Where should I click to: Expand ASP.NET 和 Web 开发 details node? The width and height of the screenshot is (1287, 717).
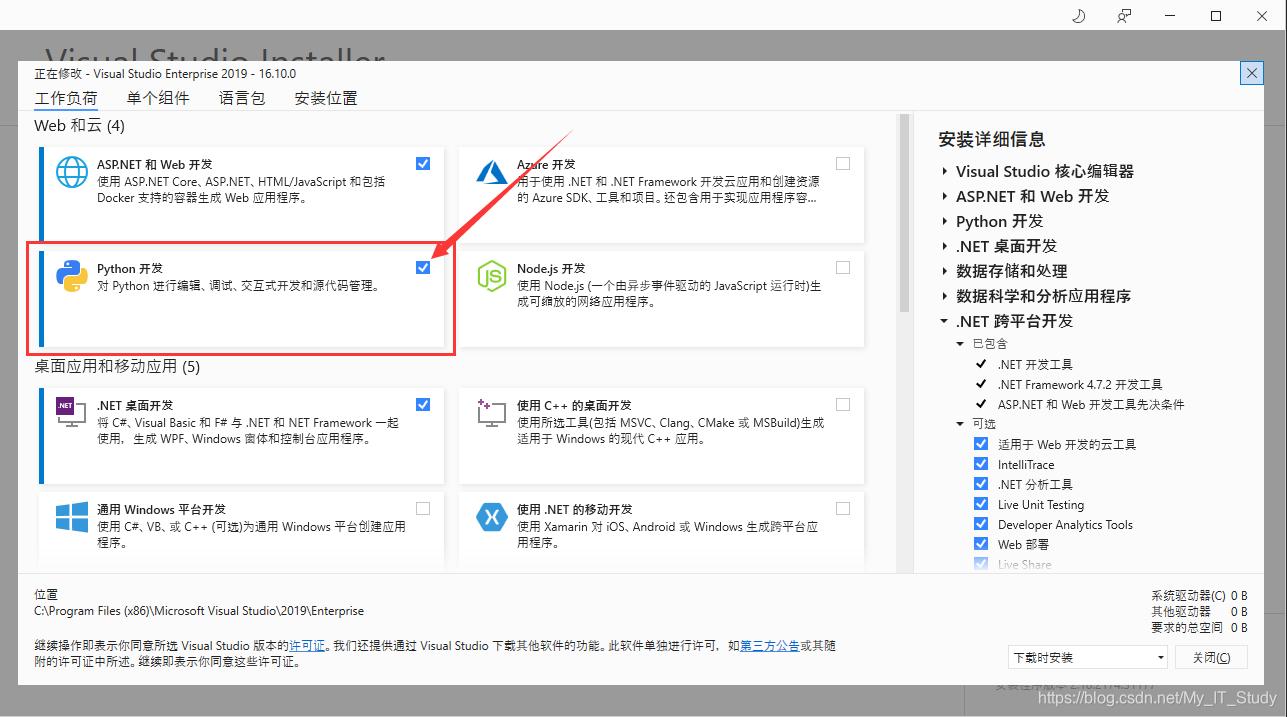tap(945, 196)
